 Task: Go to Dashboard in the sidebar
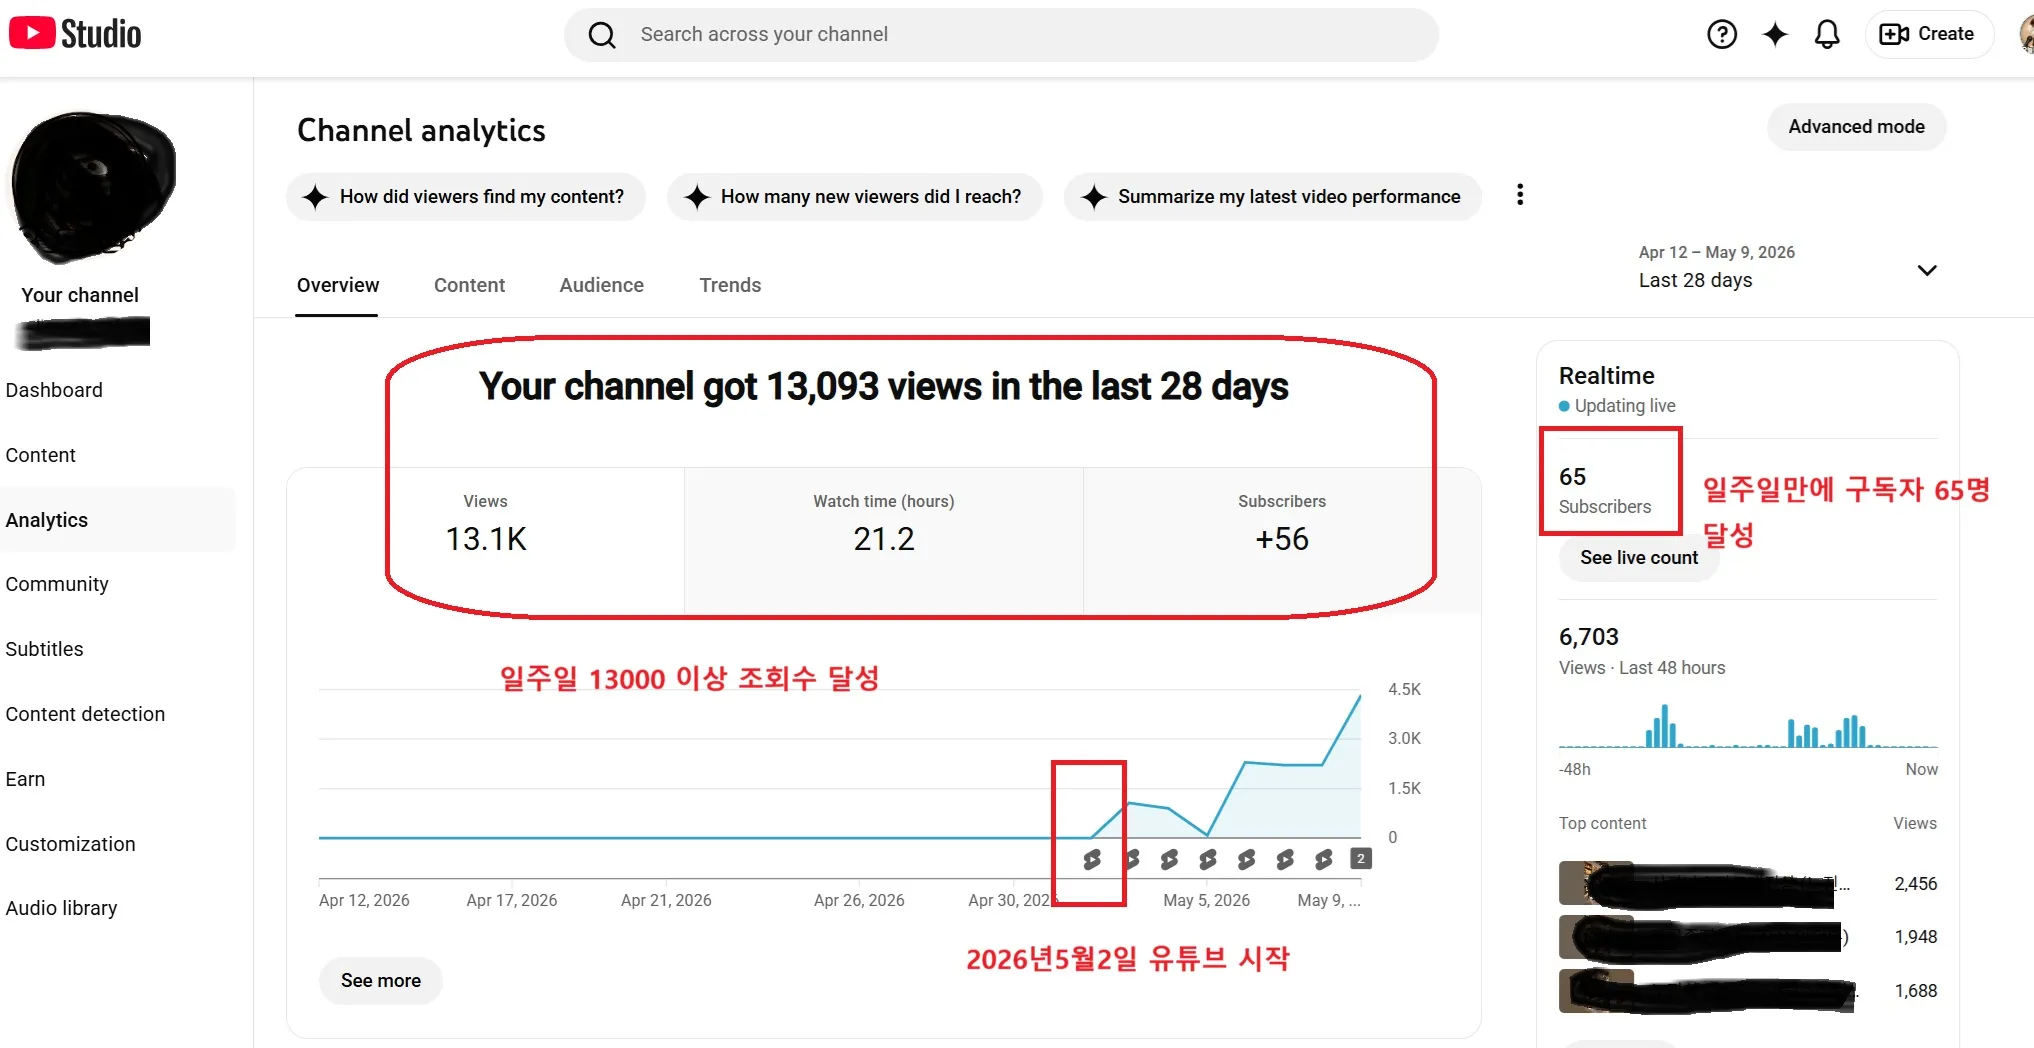pyautogui.click(x=54, y=390)
